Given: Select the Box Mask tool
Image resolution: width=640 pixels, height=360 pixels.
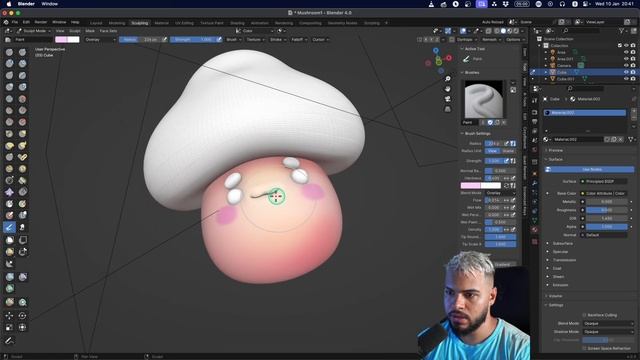Looking at the screenshot, I should point(9,240).
